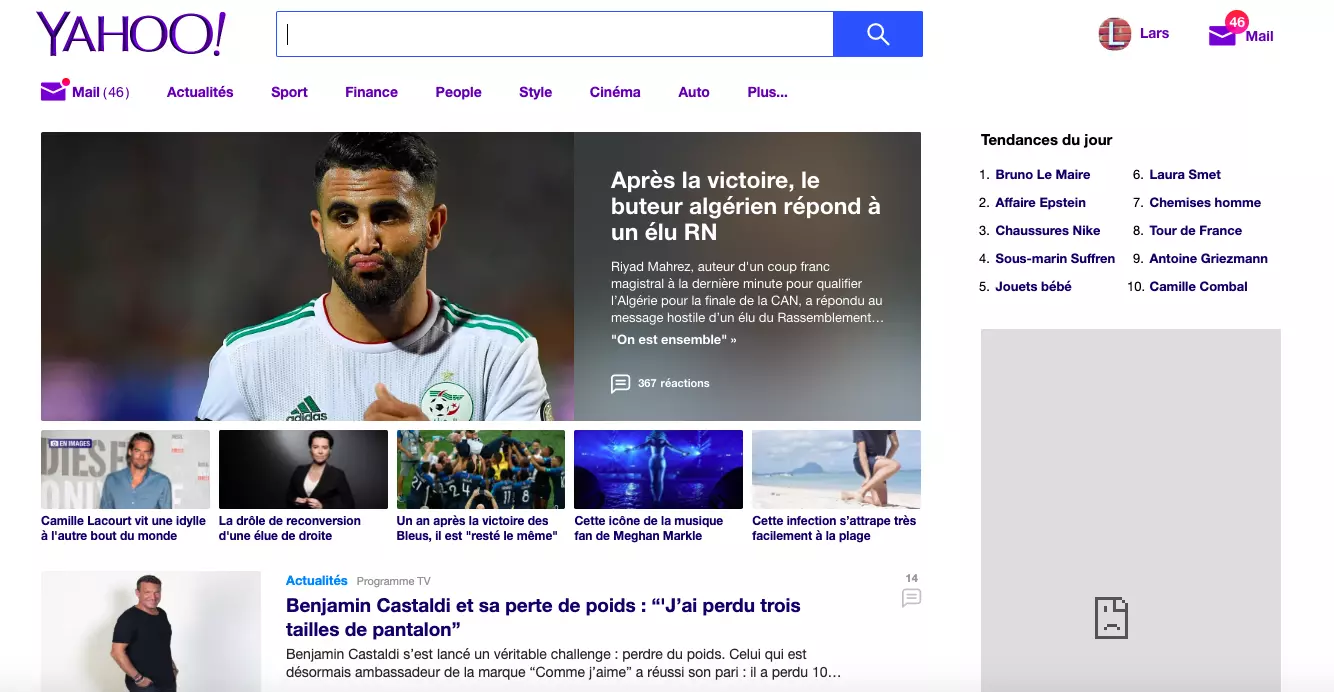1334x692 pixels.
Task: Open "La drôle de reconversion" story caption
Action: click(290, 528)
